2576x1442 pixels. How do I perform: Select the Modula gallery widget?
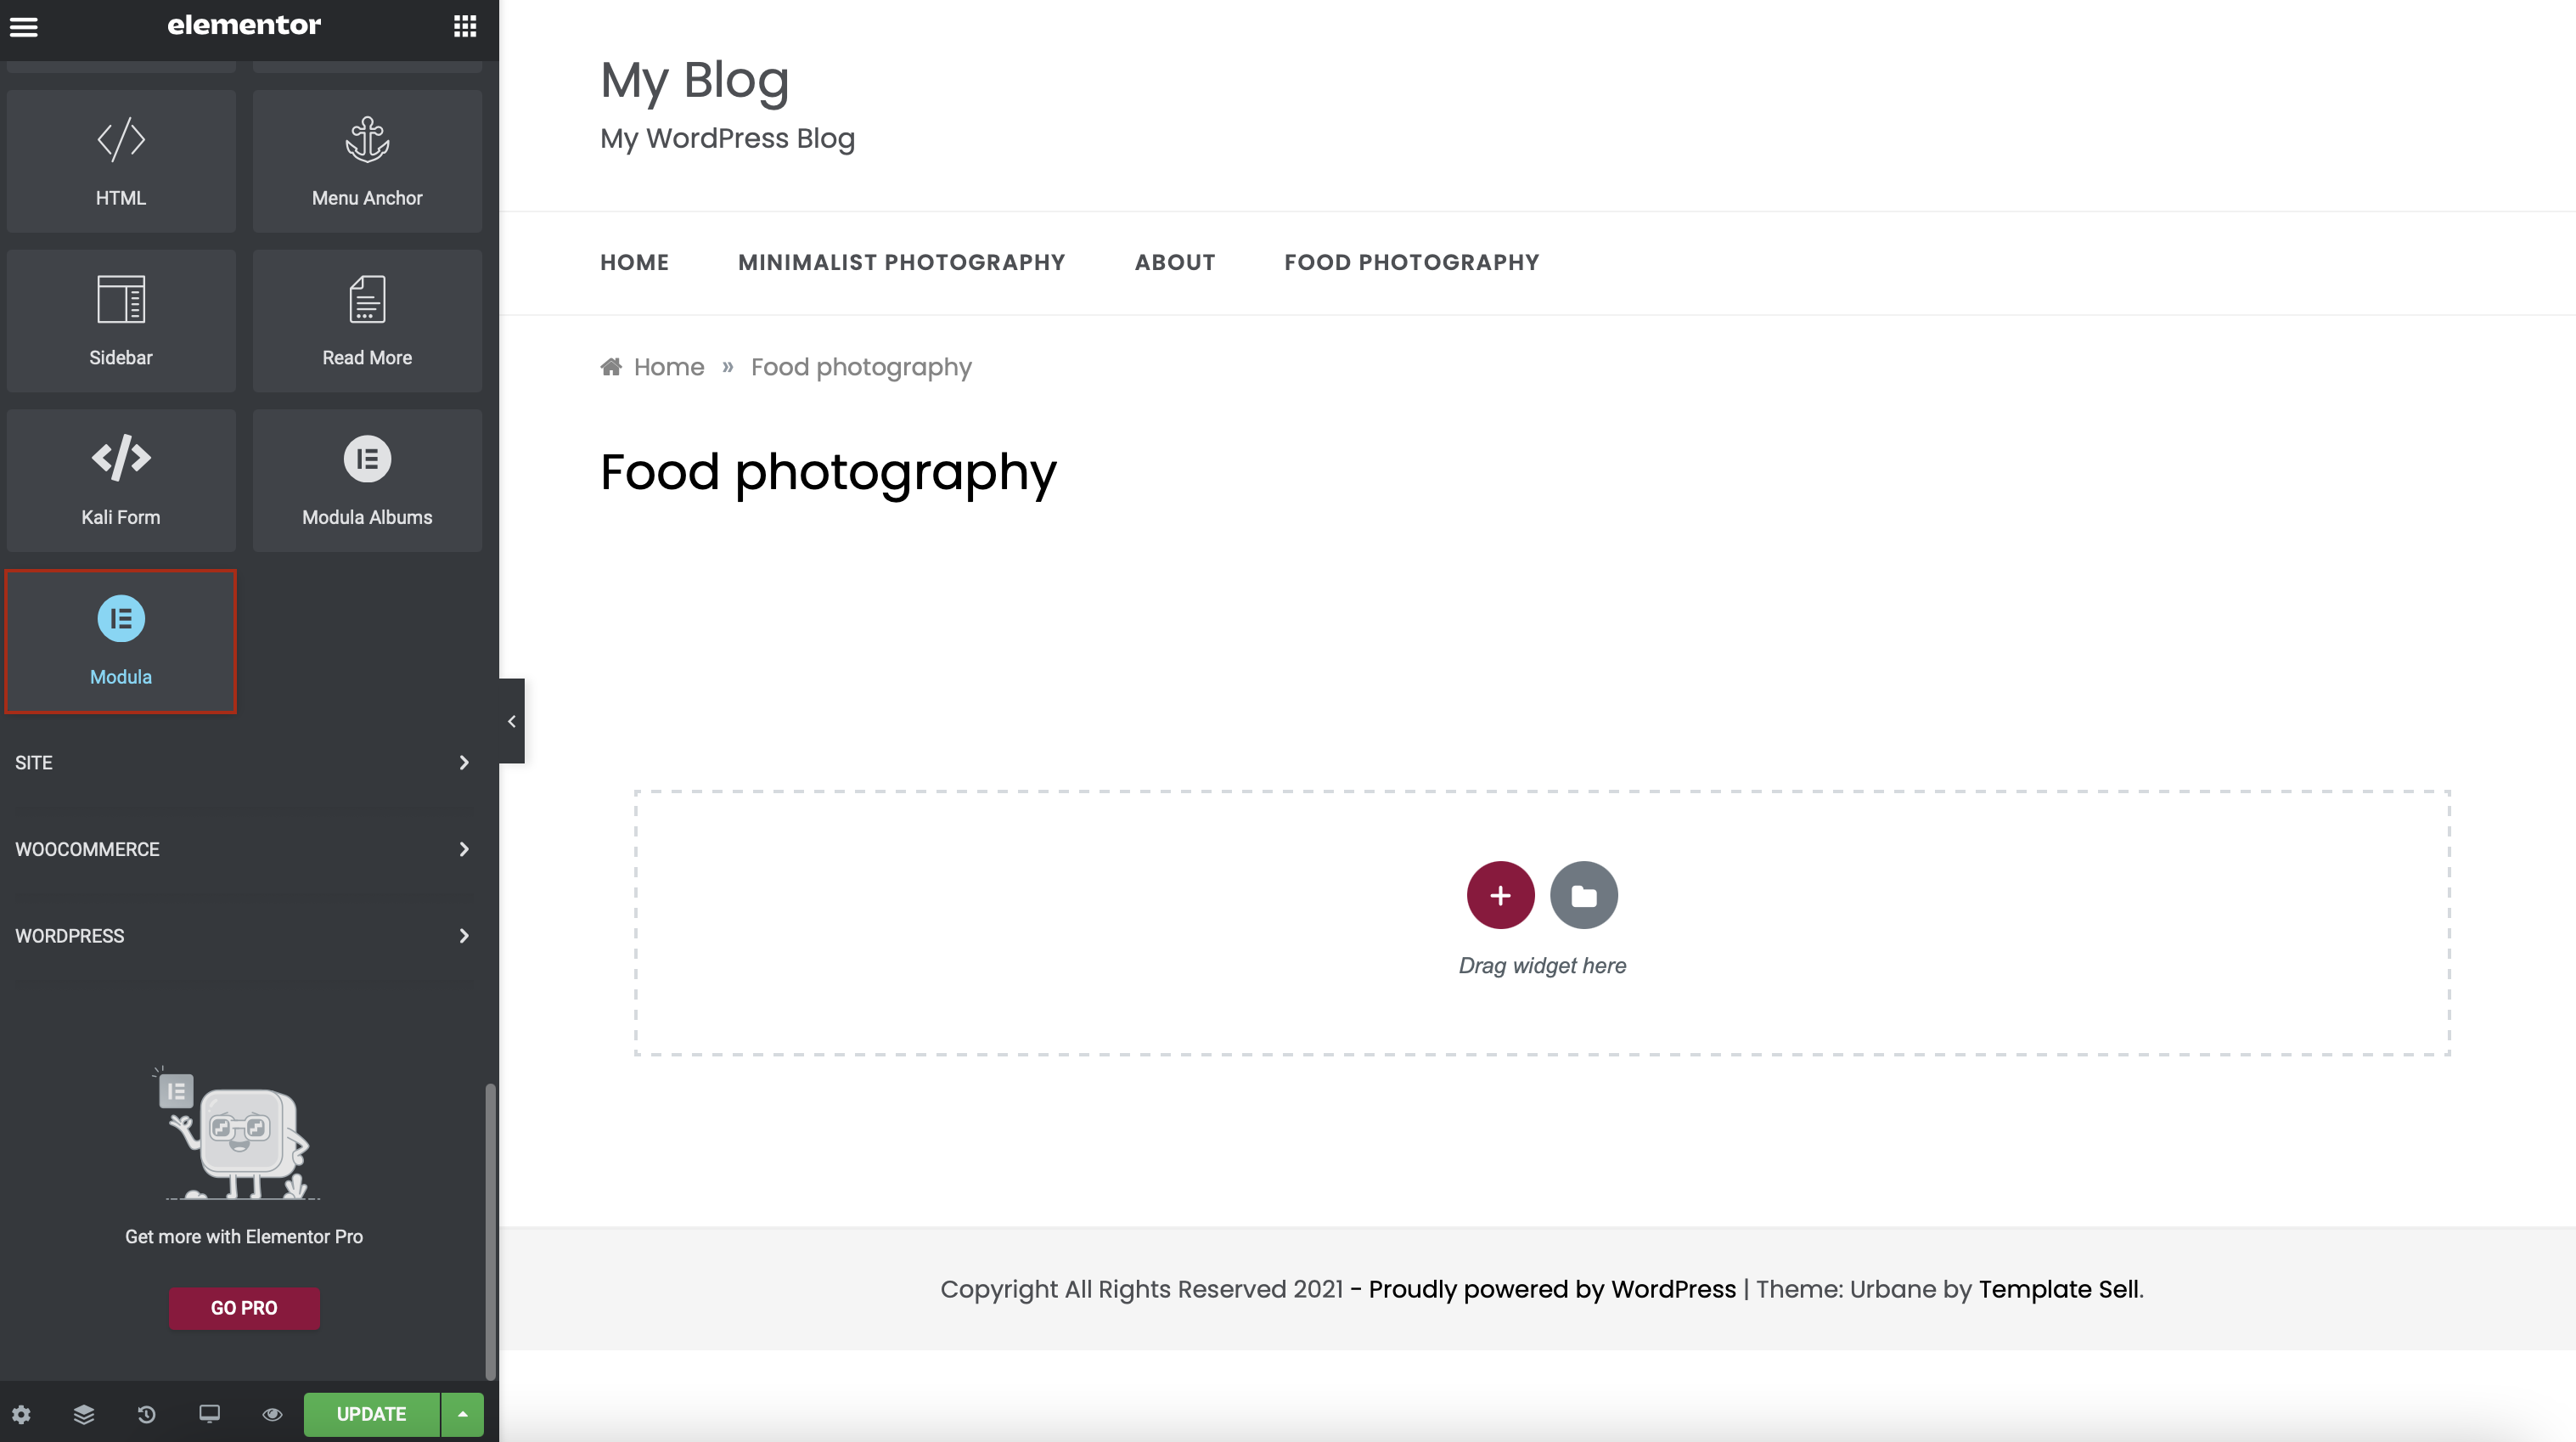pos(121,641)
